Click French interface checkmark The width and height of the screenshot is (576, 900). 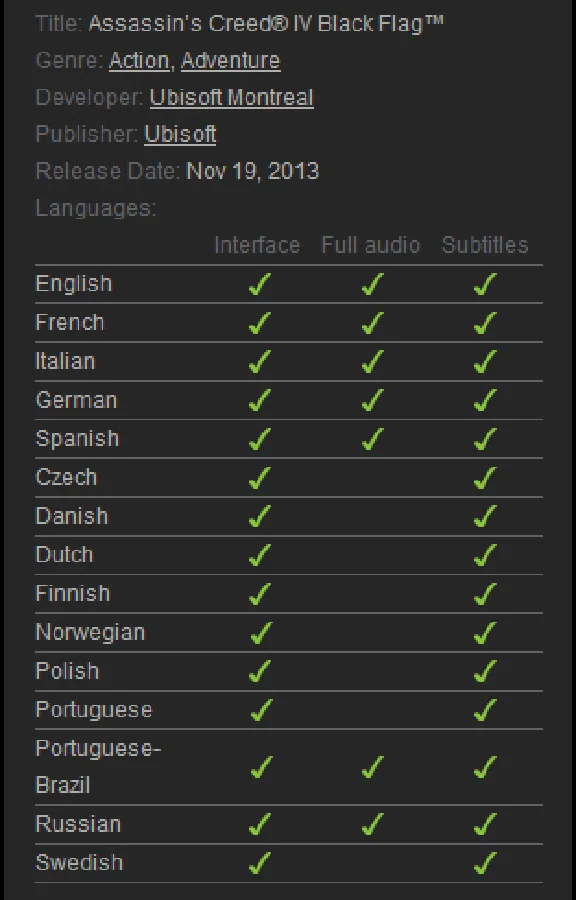(x=260, y=323)
